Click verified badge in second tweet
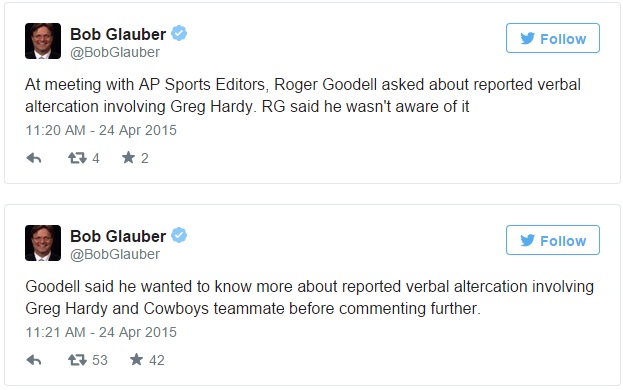Image resolution: width=623 pixels, height=390 pixels. coord(179,235)
